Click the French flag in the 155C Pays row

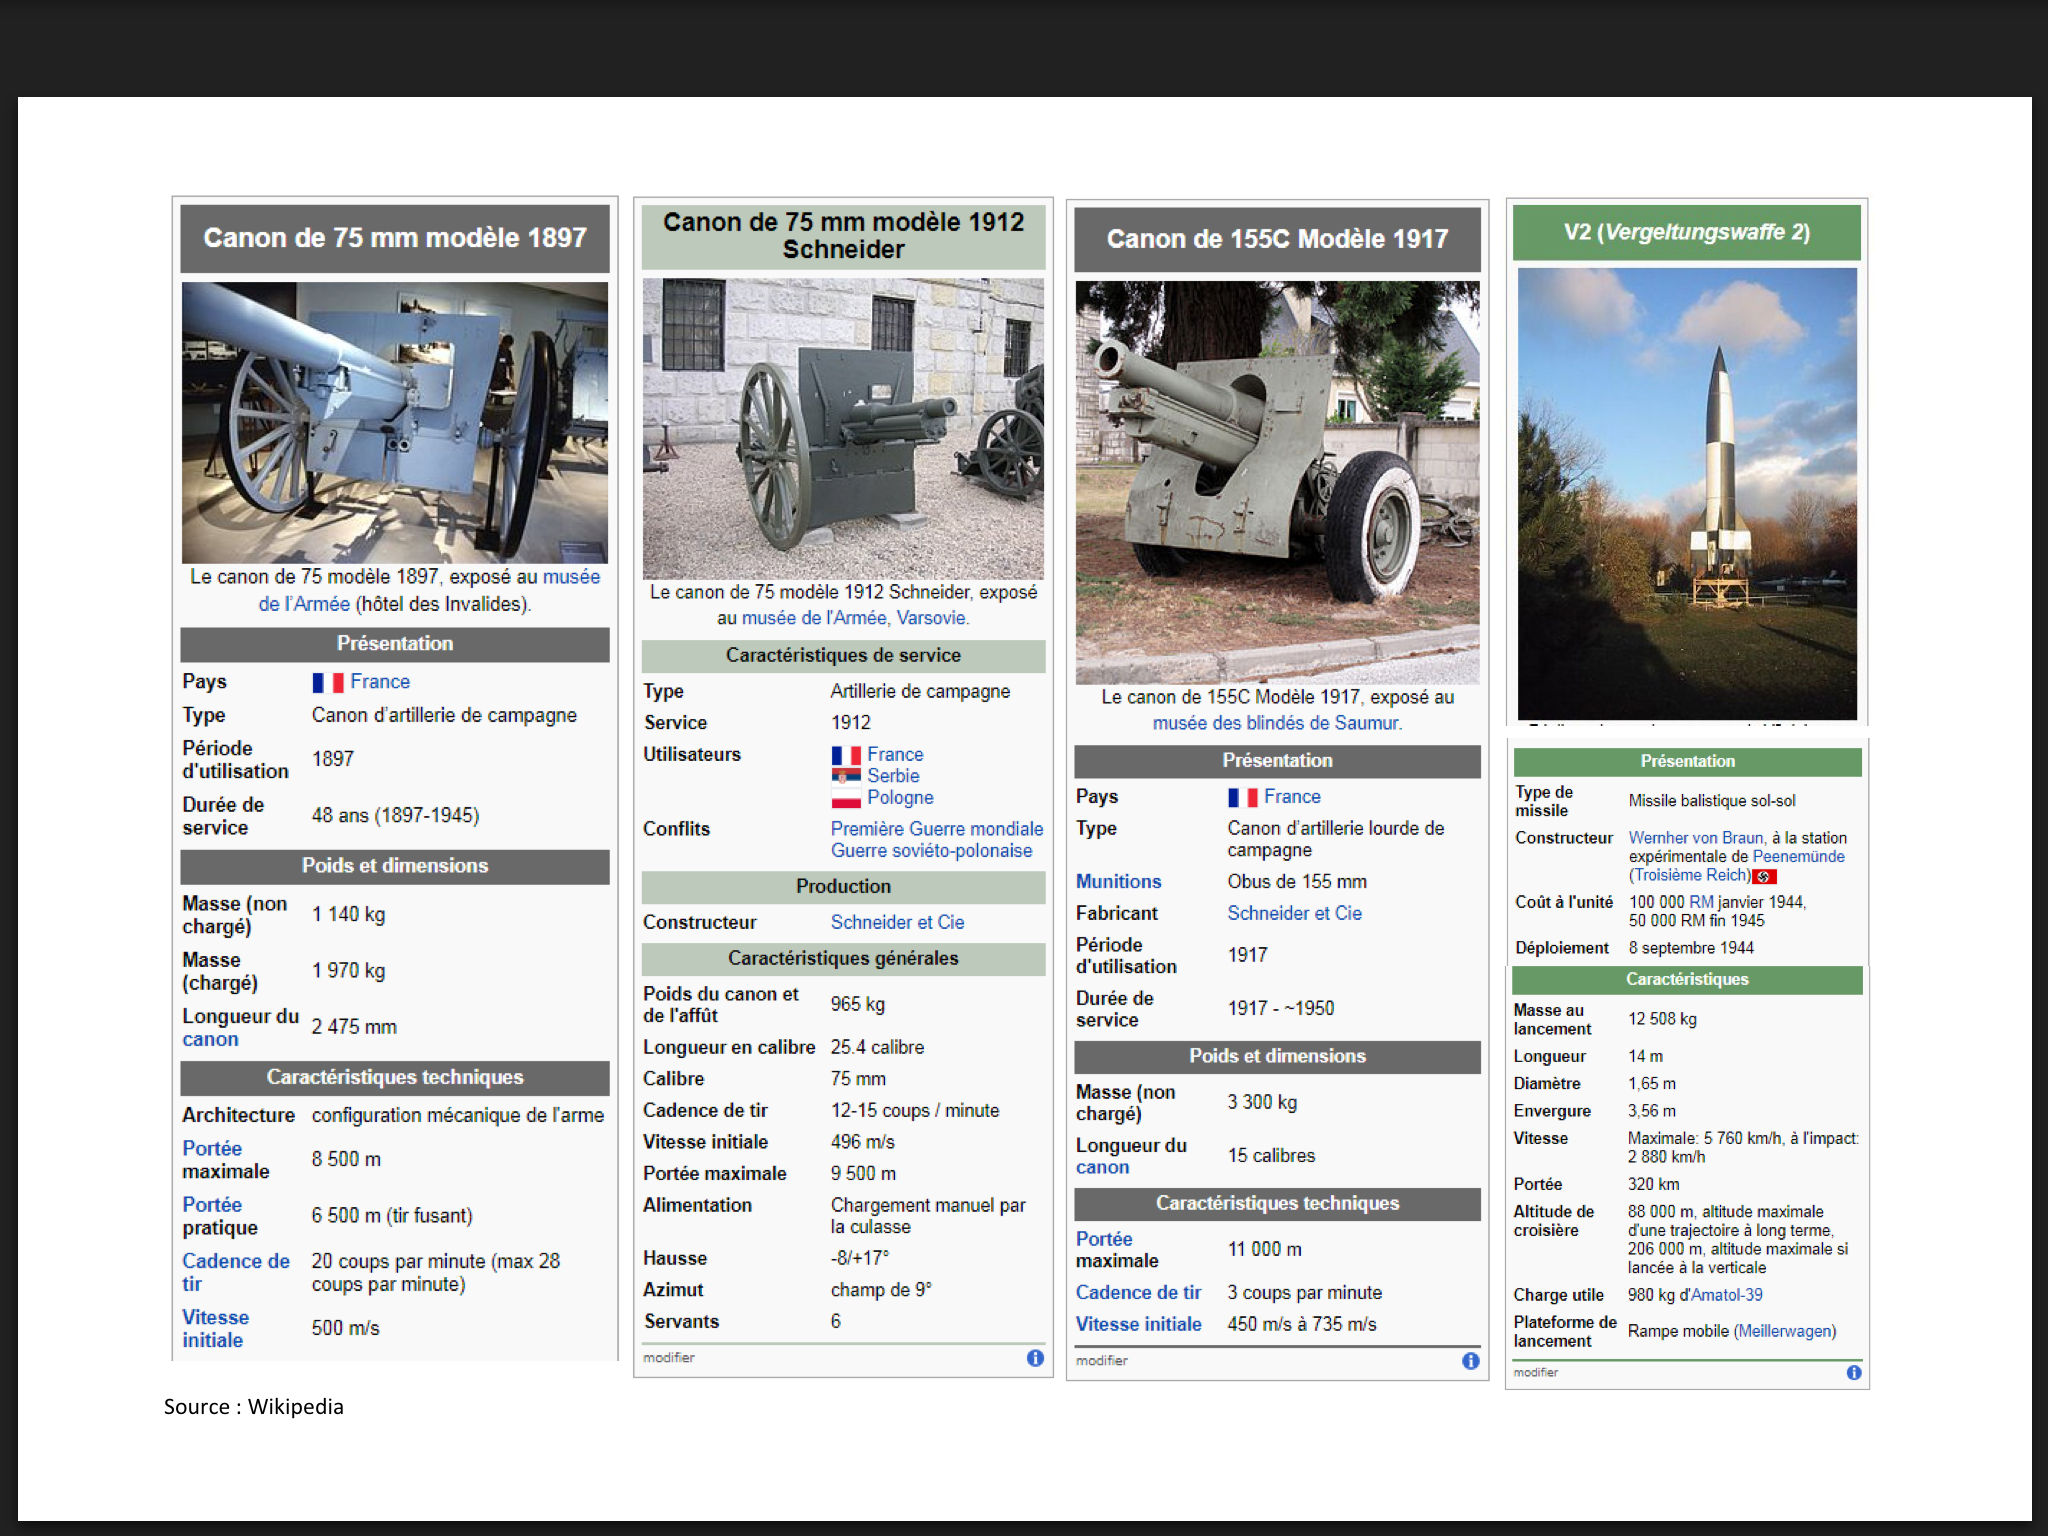tap(1242, 797)
